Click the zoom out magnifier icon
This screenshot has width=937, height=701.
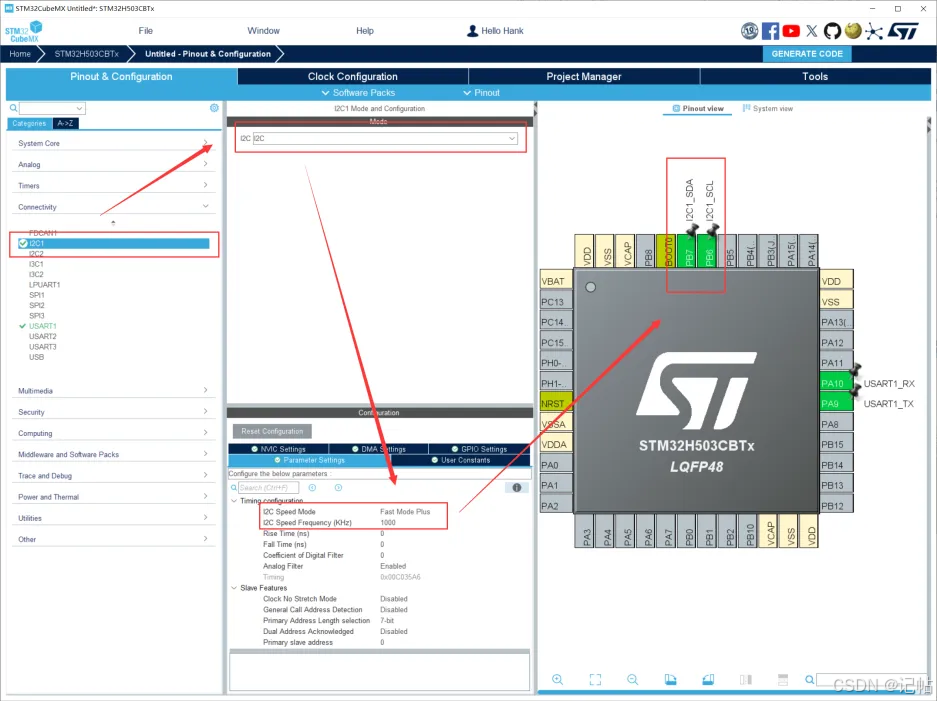pyautogui.click(x=632, y=680)
